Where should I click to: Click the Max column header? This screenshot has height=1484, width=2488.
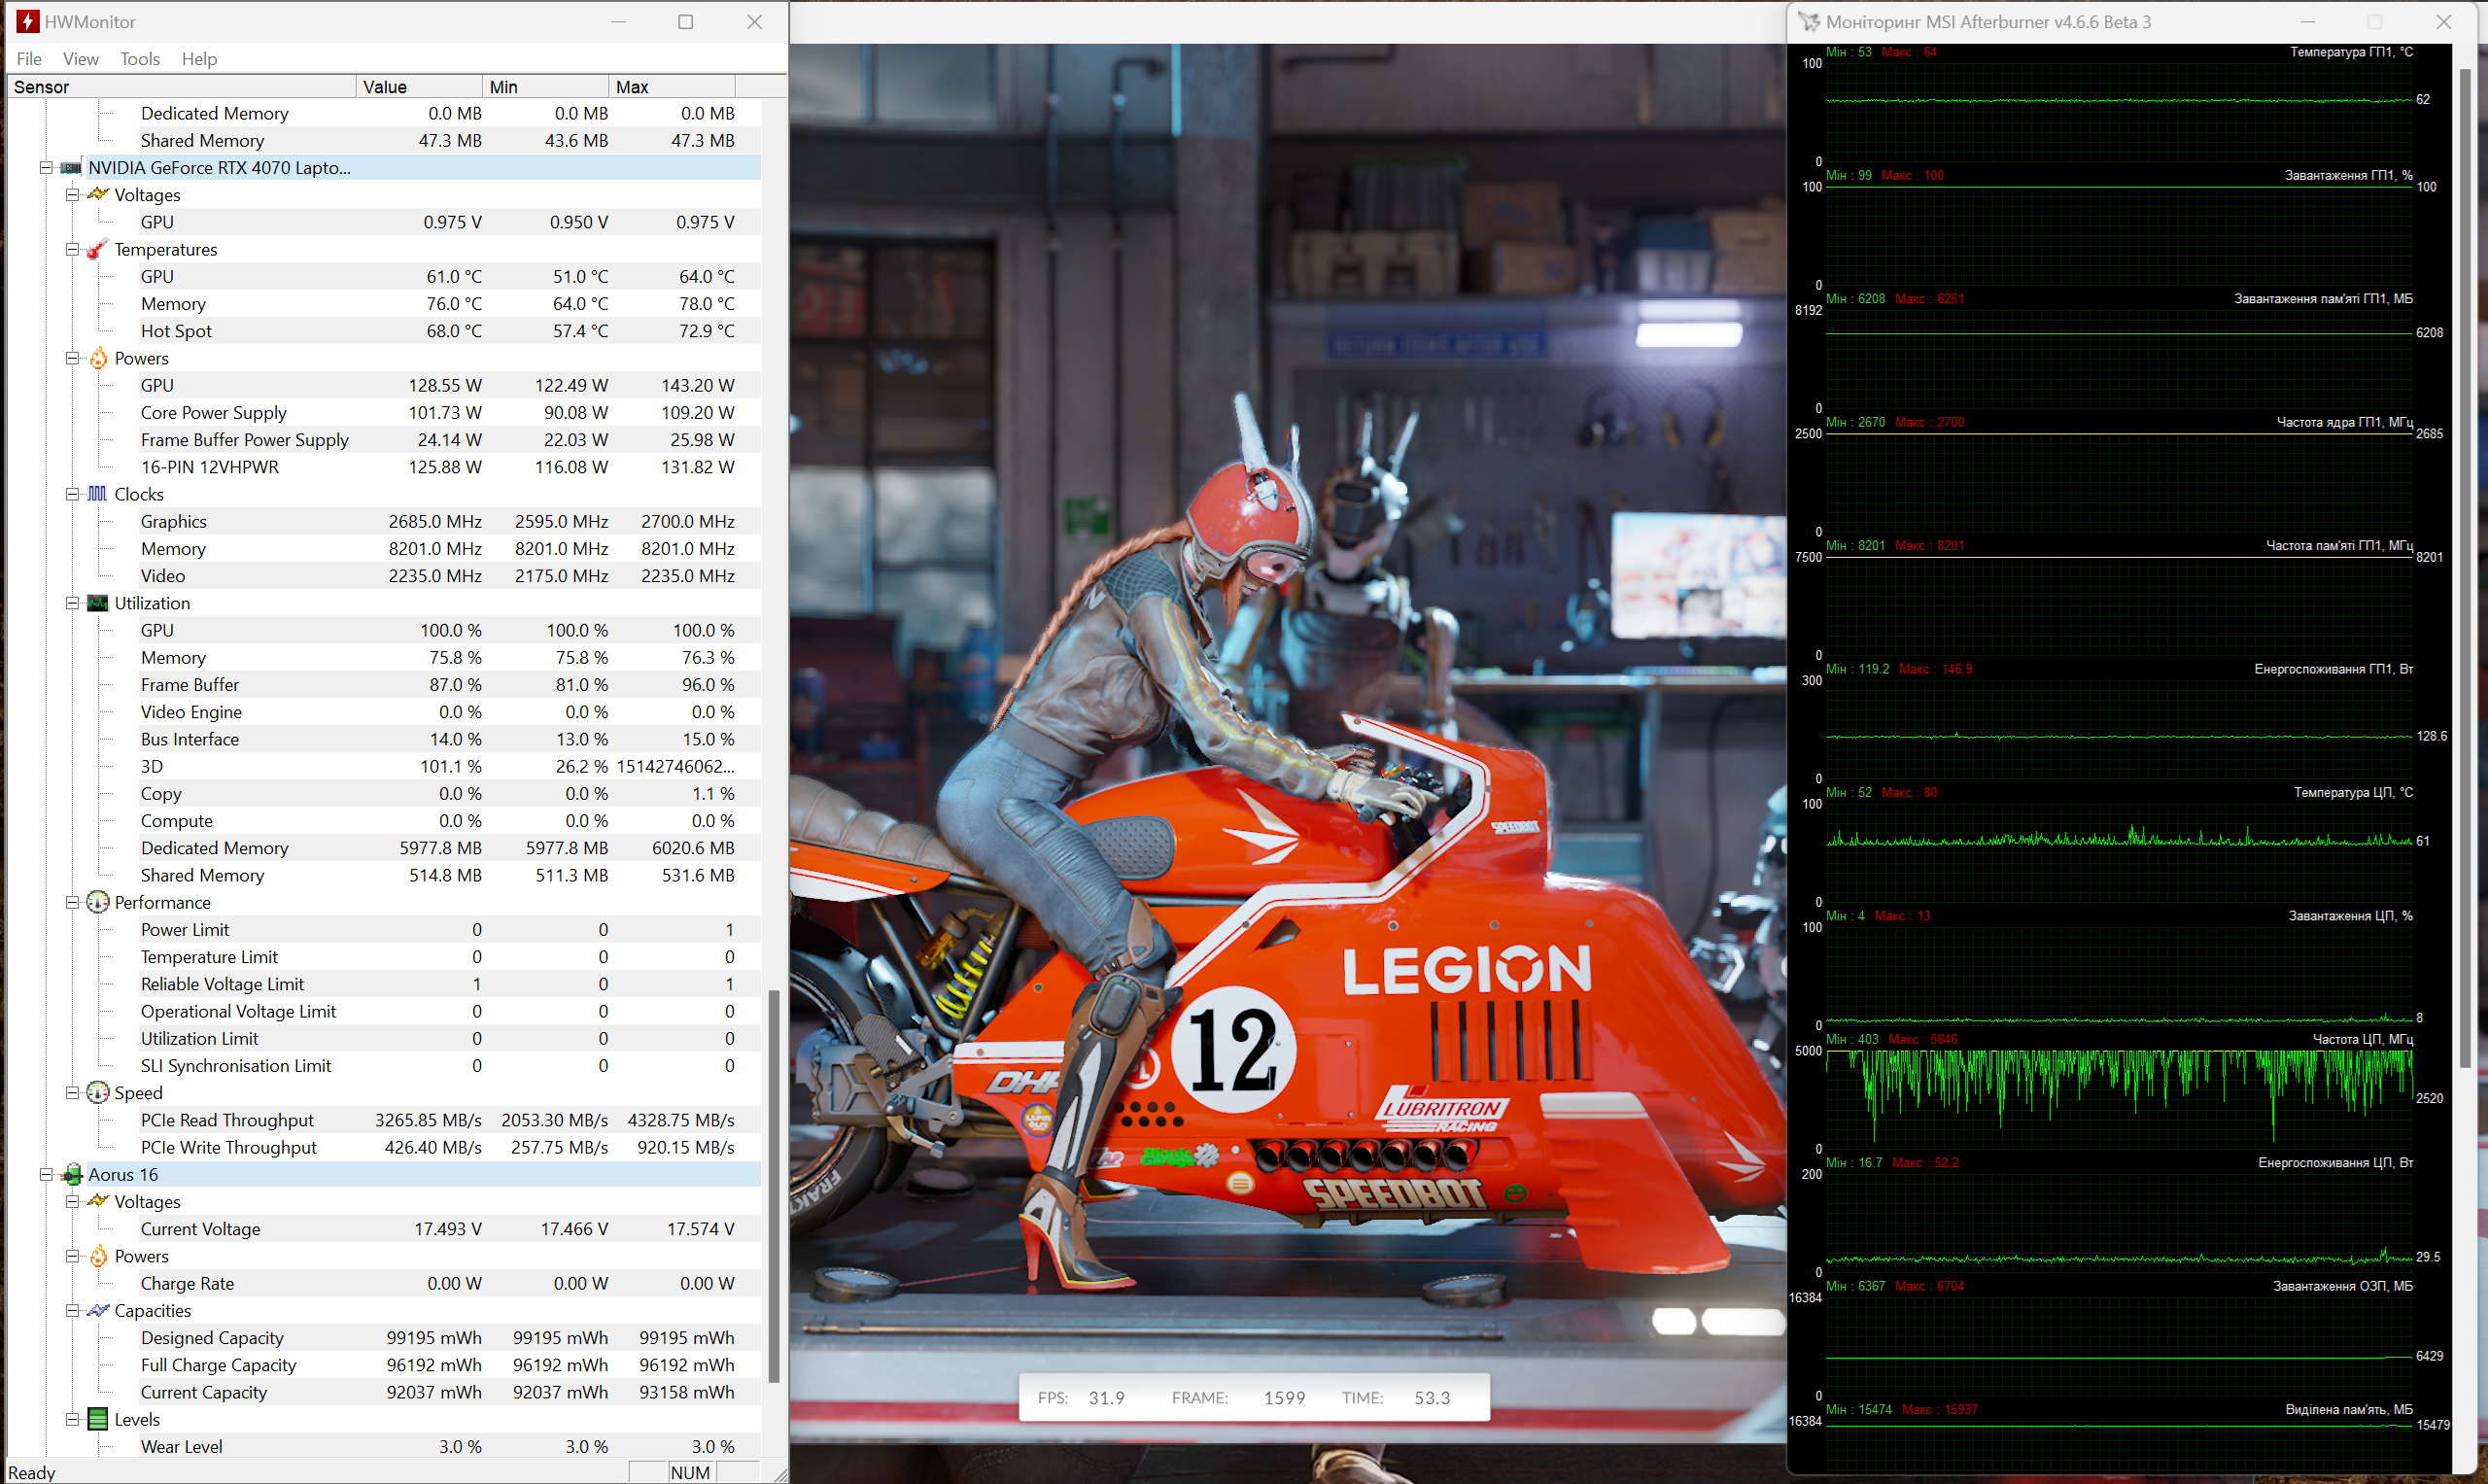pos(672,87)
